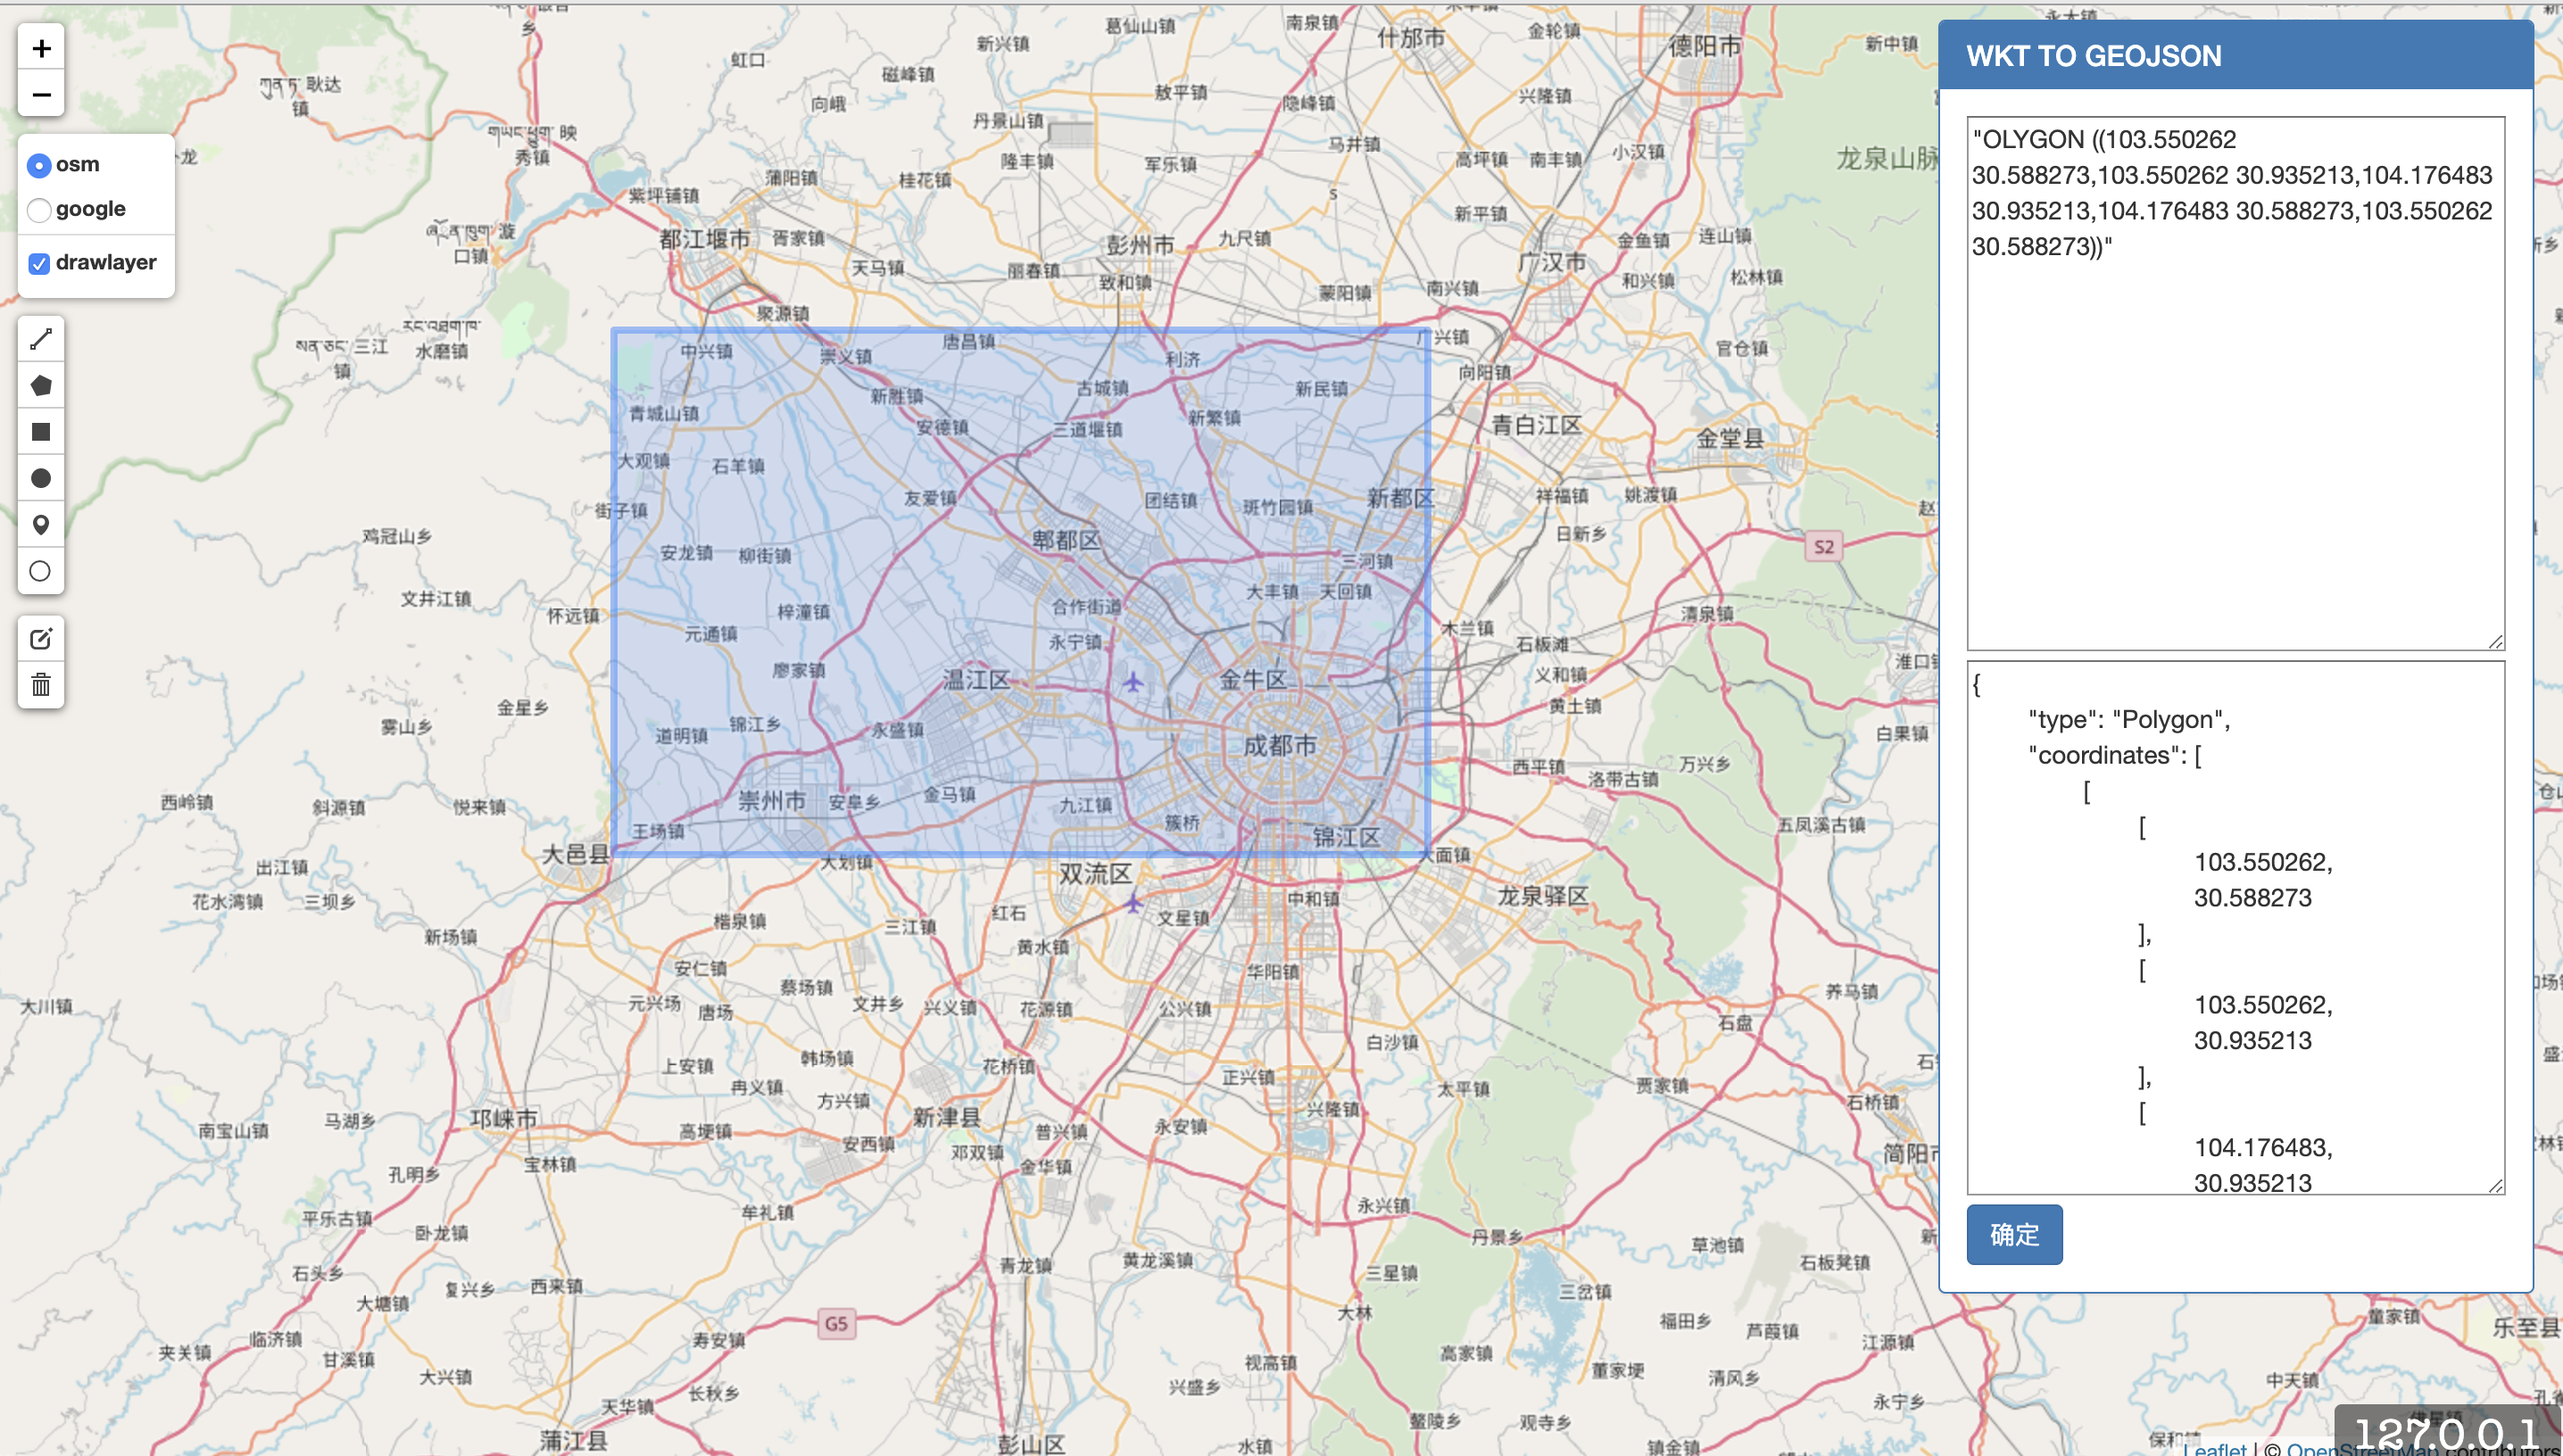The width and height of the screenshot is (2563, 1456).
Task: Click the 青白江区 label on map
Action: (x=1536, y=425)
